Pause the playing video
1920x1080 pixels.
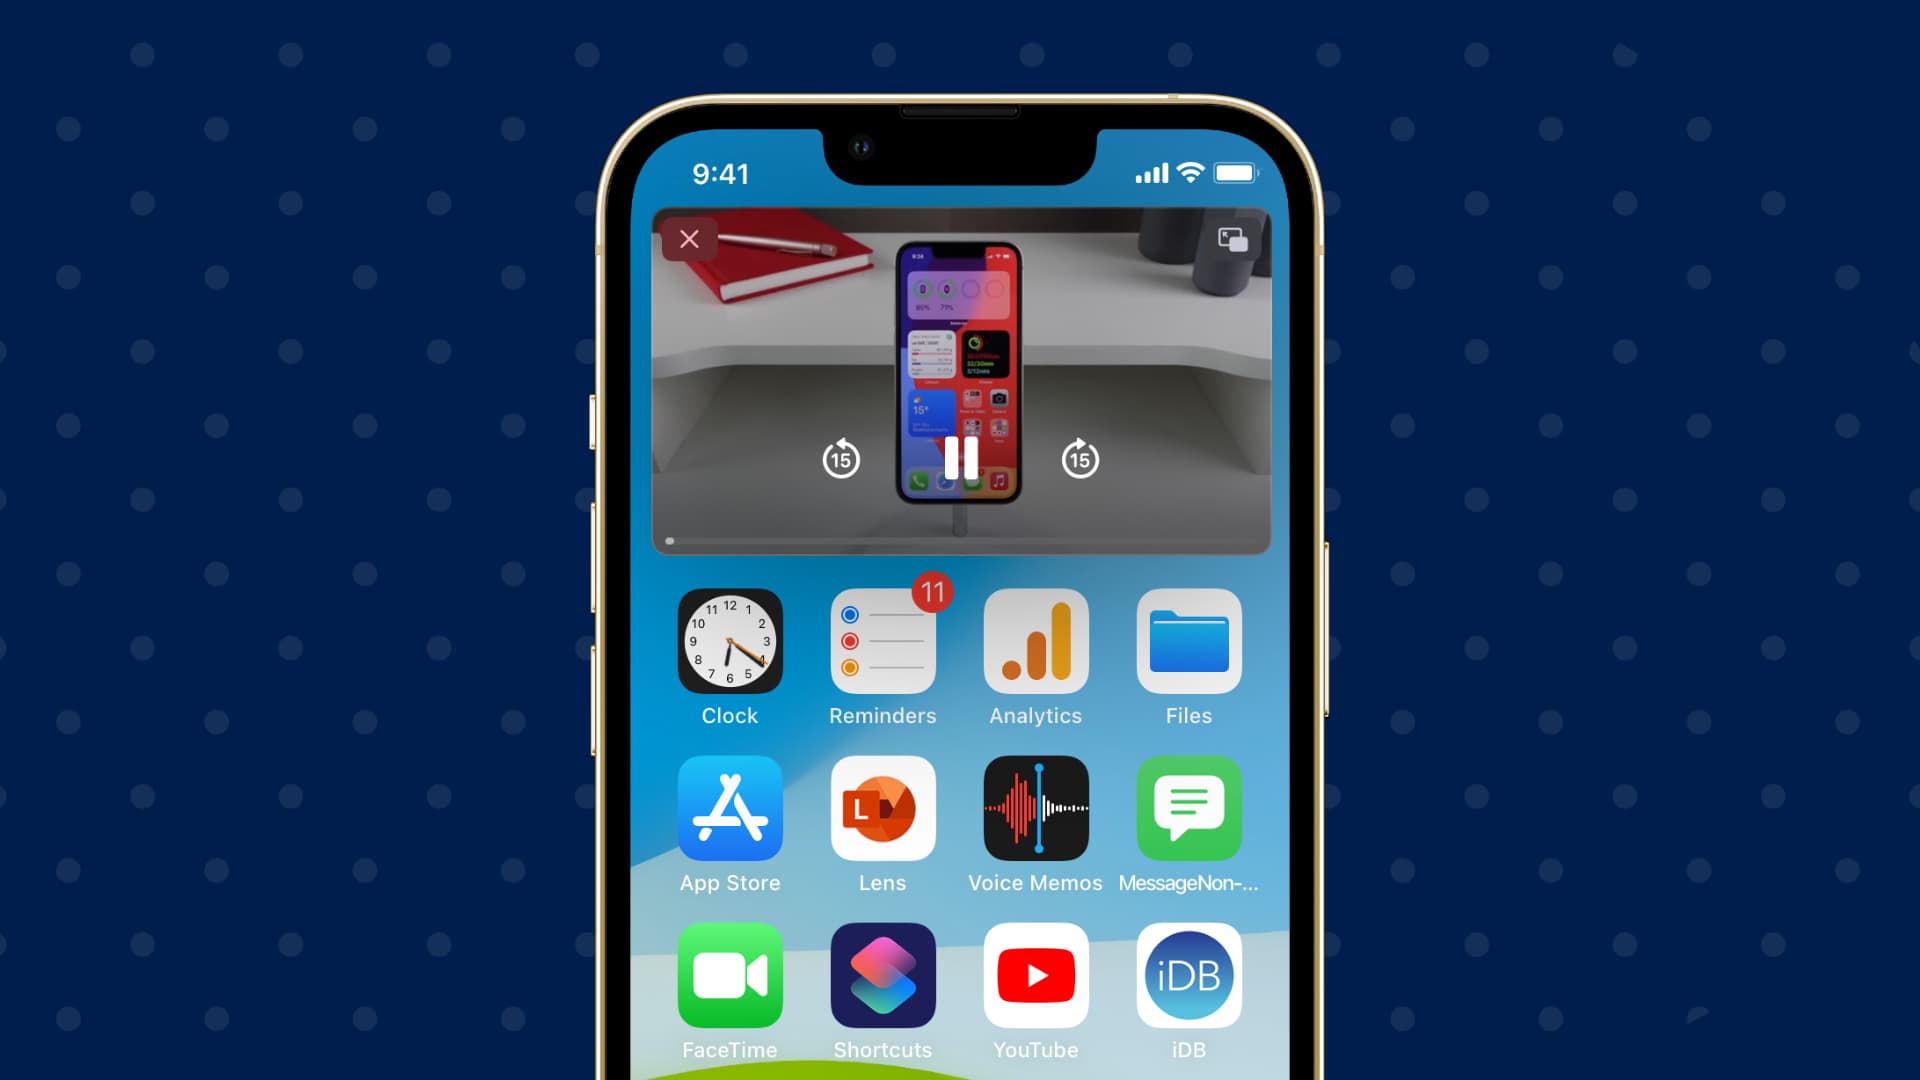pyautogui.click(x=959, y=458)
